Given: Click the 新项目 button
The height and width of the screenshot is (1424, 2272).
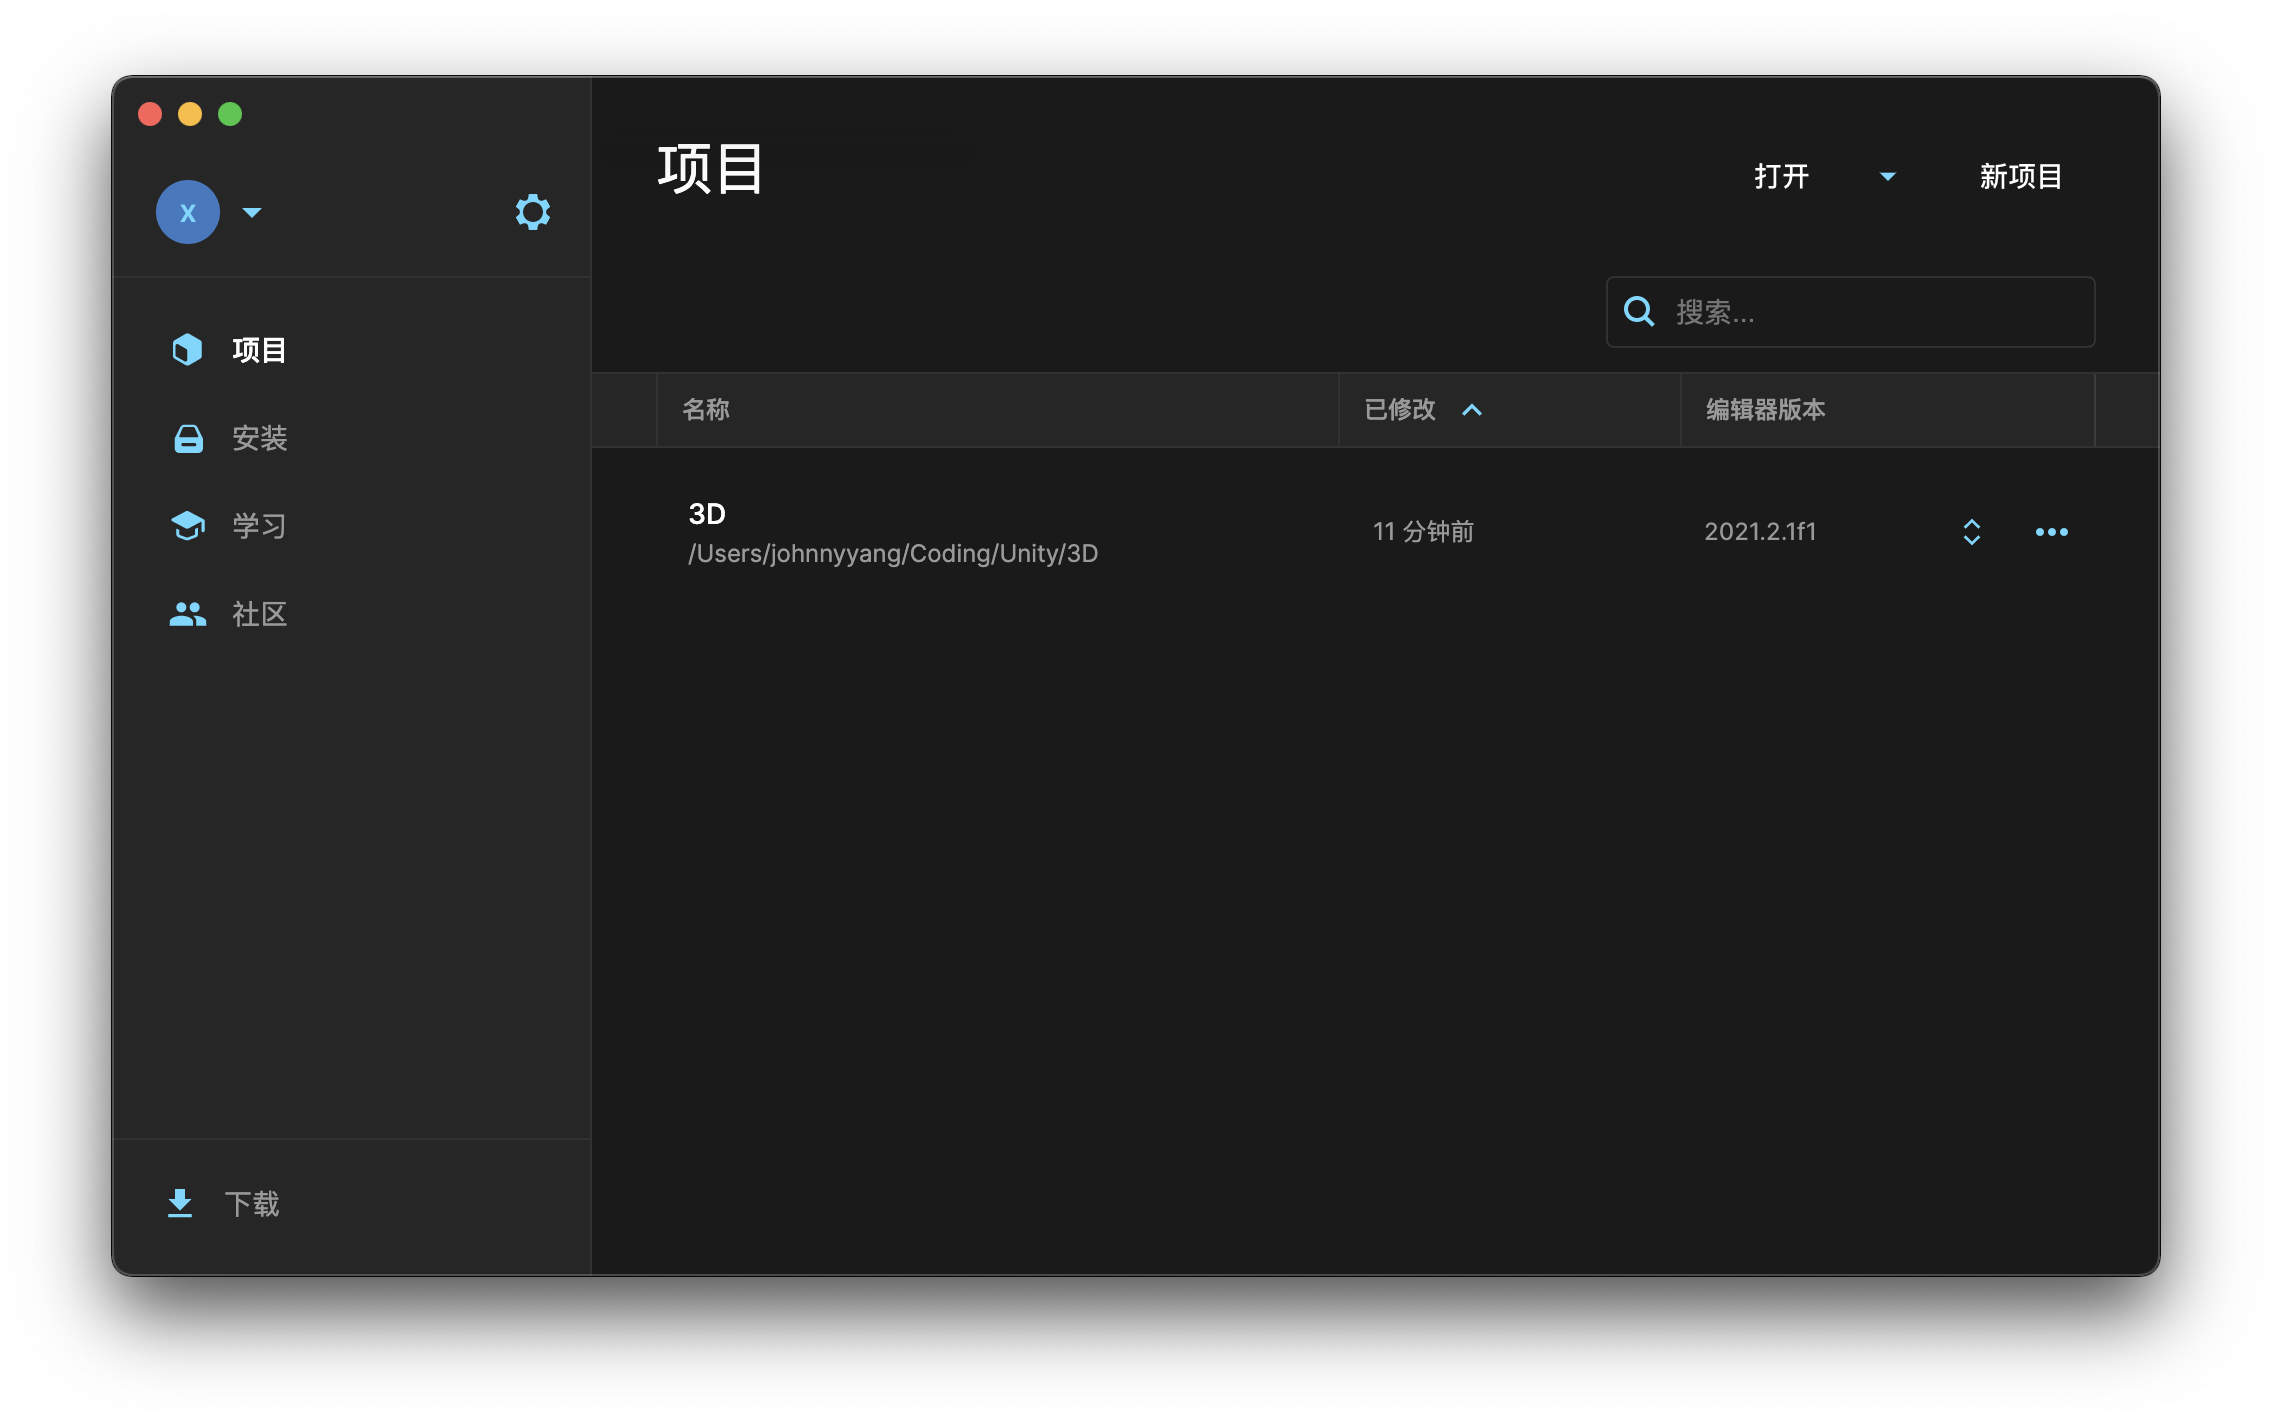Looking at the screenshot, I should 2020,177.
